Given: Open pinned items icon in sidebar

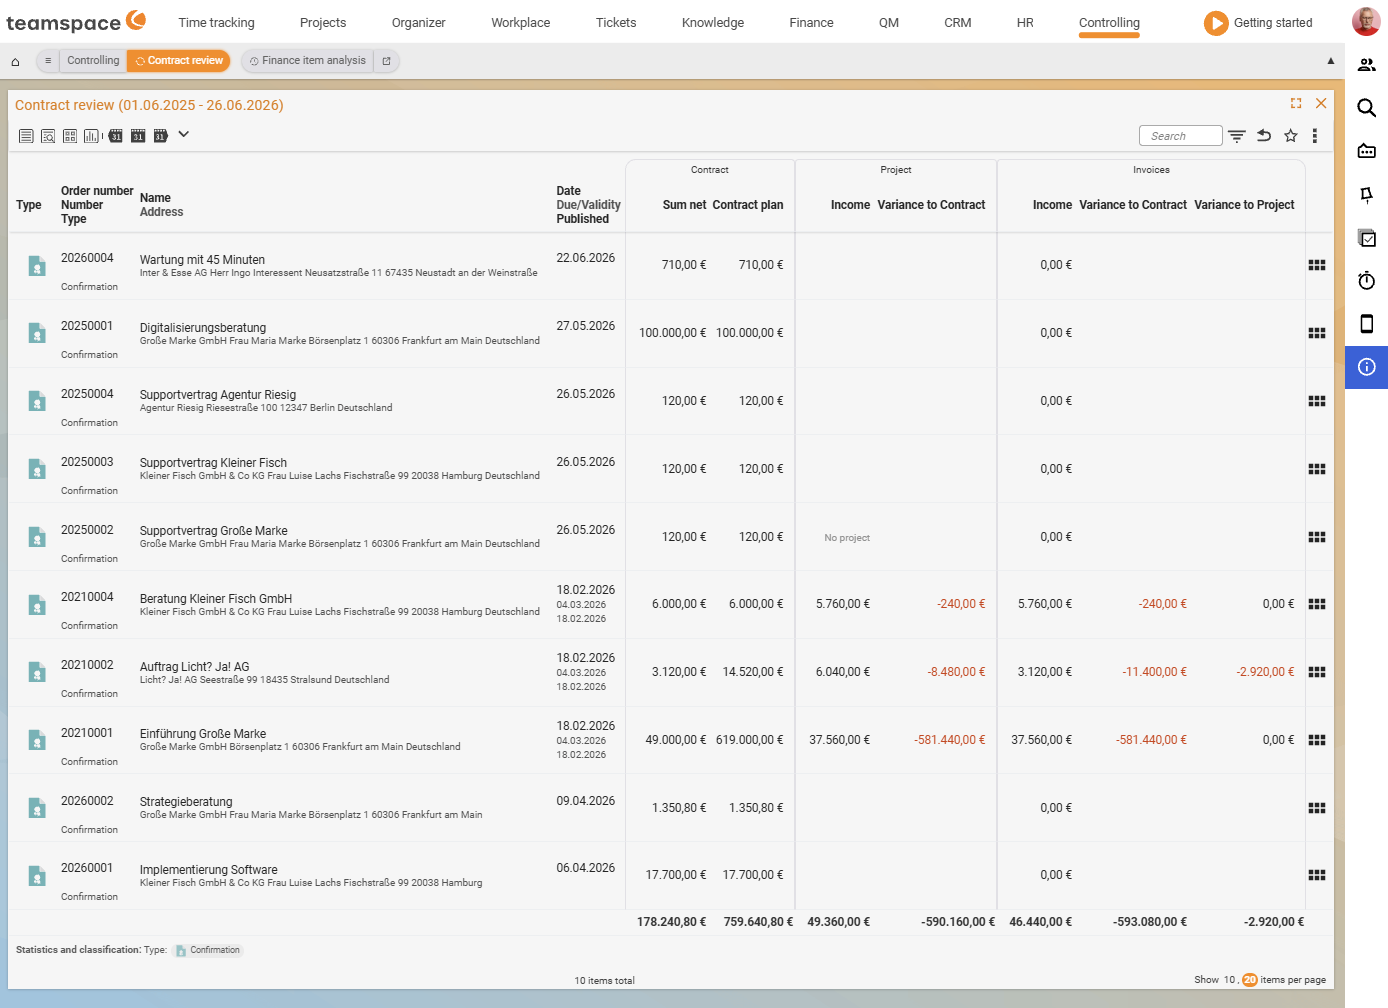Looking at the screenshot, I should tap(1367, 195).
